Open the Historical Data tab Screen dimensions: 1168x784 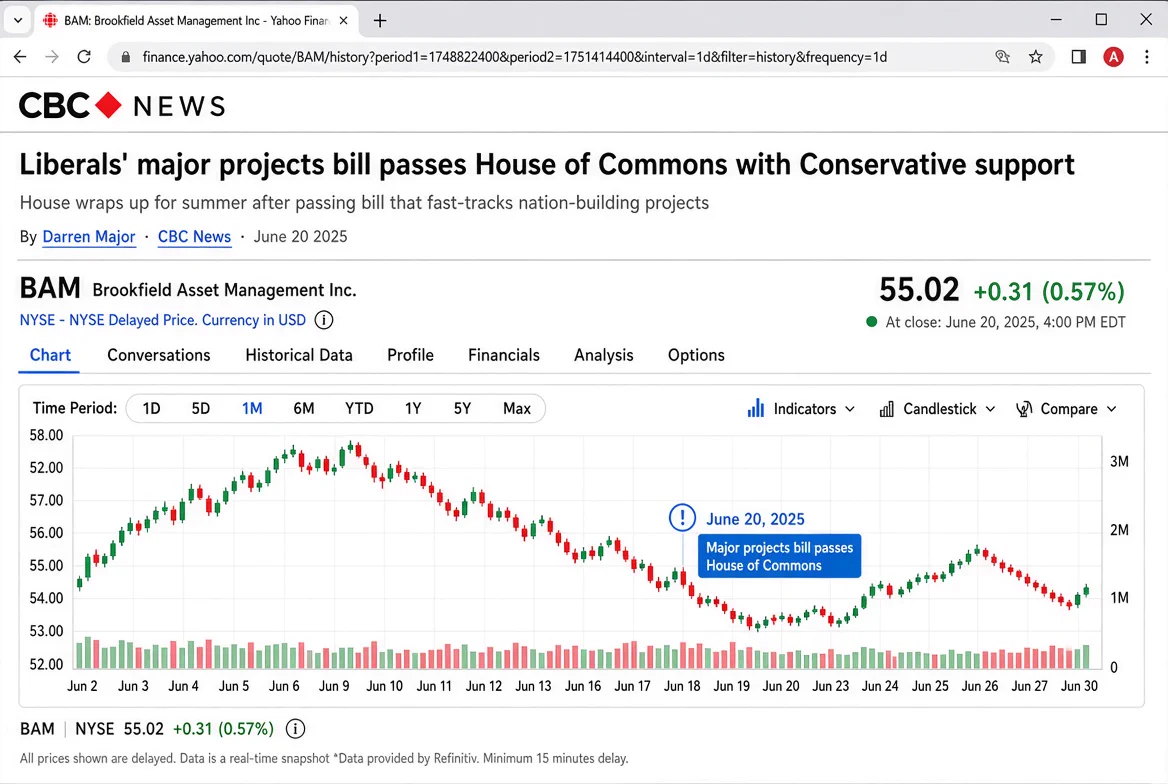299,355
